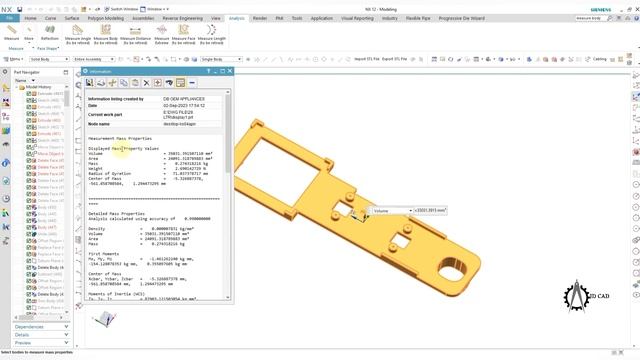Click the save disk icon in title bar
640x360 pixels.
[x=19, y=9]
